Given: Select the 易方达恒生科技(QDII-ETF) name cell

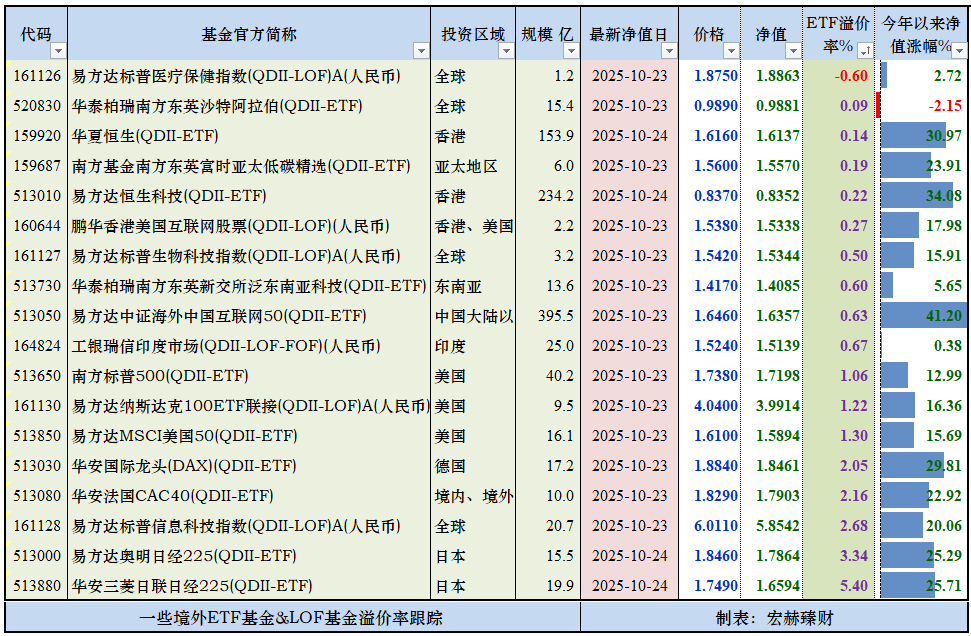Looking at the screenshot, I should click(x=249, y=196).
